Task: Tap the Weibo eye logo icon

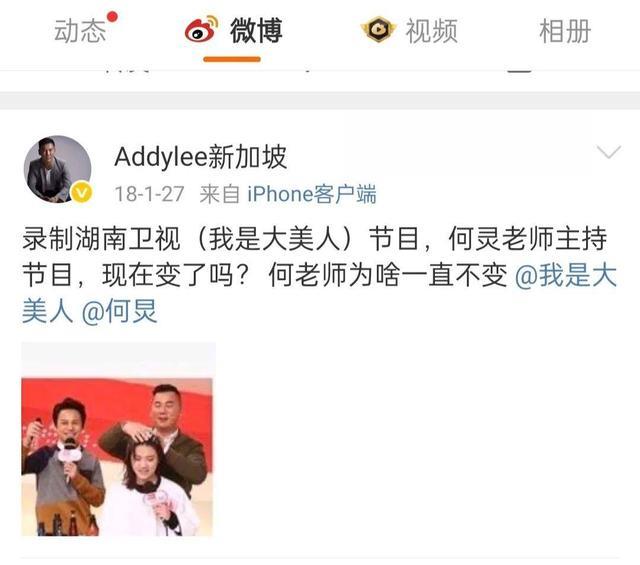Action: 201,29
